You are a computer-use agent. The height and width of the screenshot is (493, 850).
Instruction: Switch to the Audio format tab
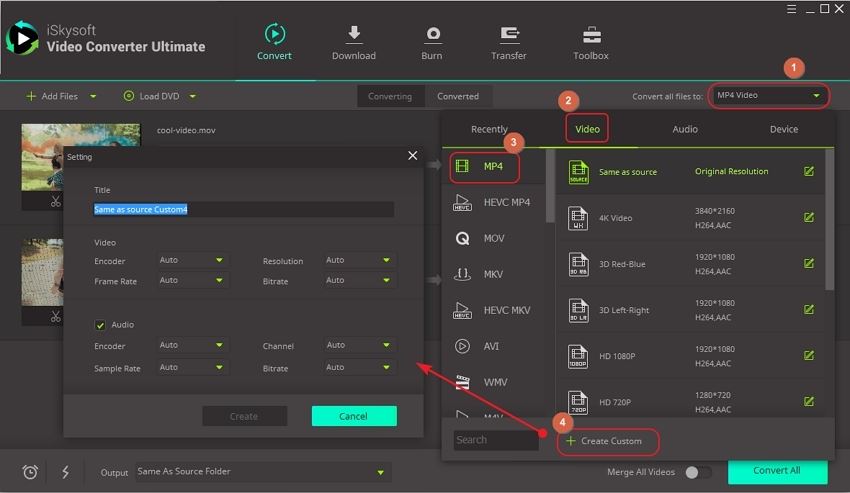point(685,129)
